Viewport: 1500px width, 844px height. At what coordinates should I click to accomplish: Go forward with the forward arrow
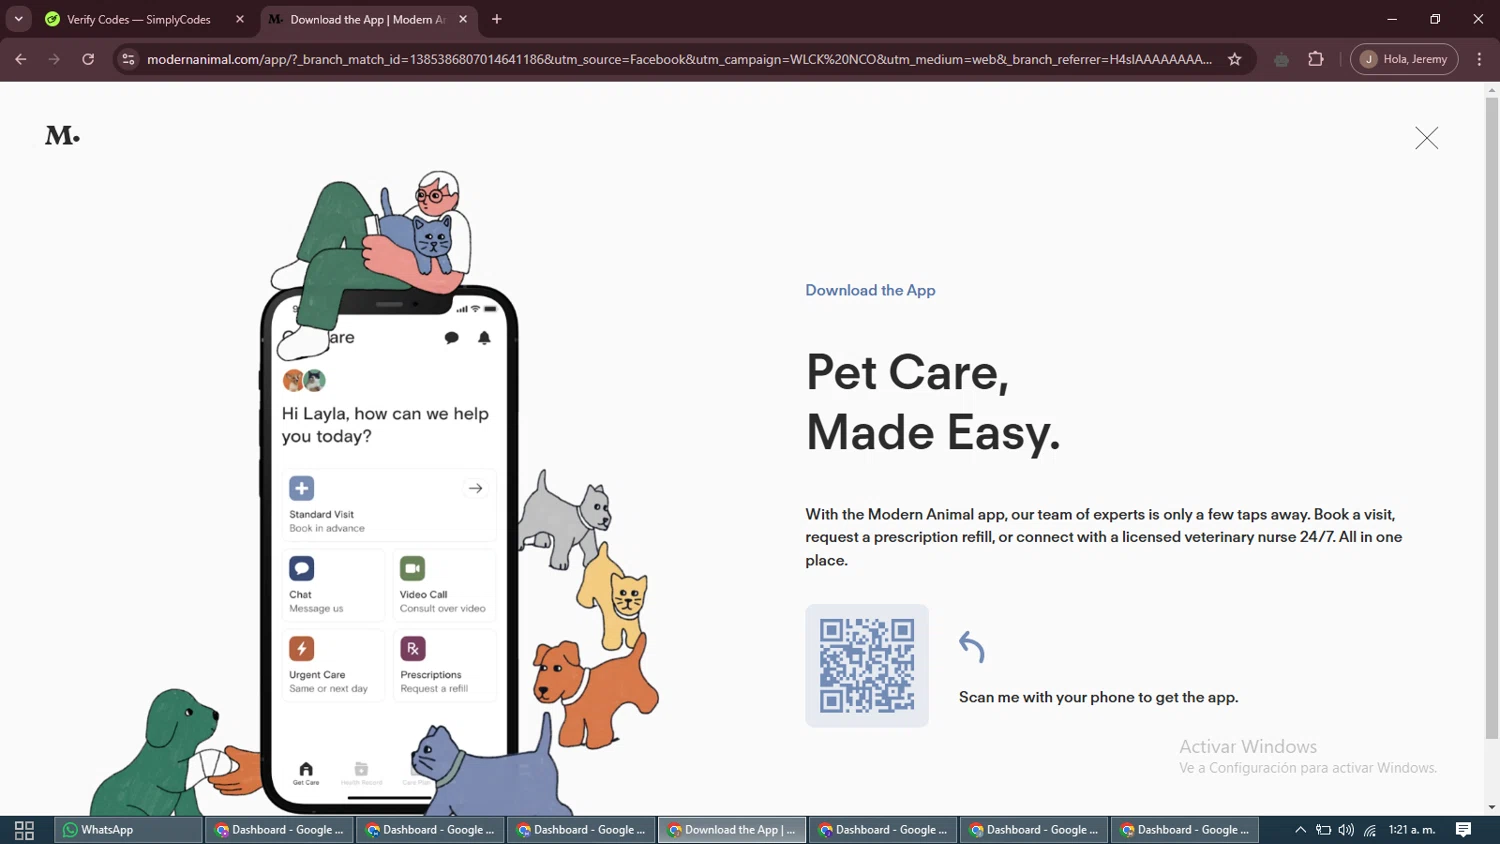pyautogui.click(x=54, y=59)
